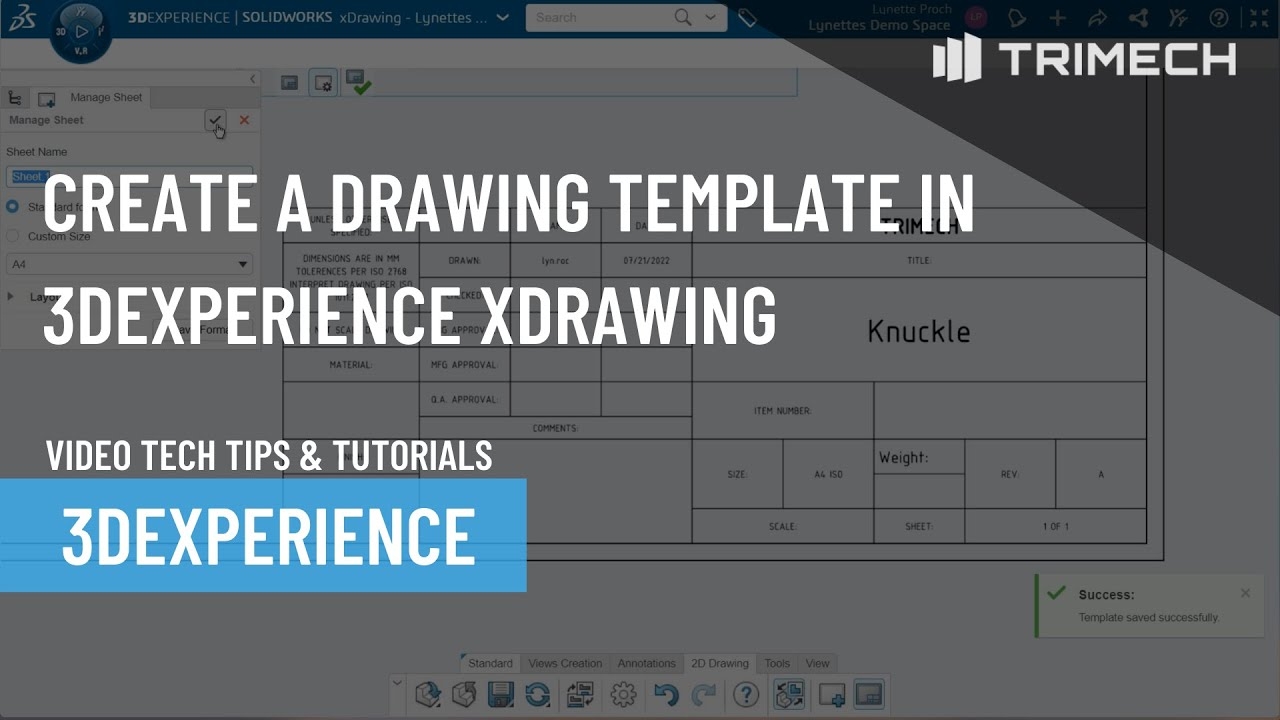This screenshot has height=720, width=1280.
Task: Click the LP user avatar
Action: [x=976, y=17]
